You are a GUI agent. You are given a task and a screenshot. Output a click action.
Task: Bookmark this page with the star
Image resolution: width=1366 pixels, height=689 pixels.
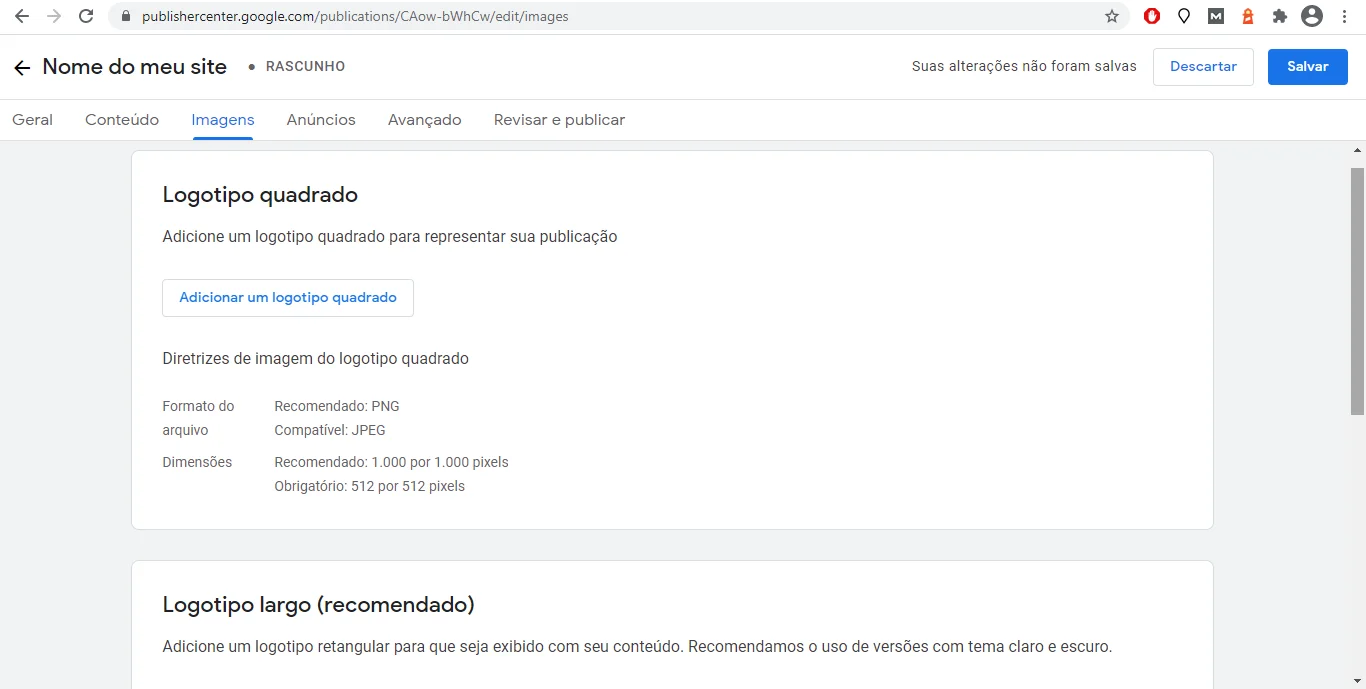pyautogui.click(x=1112, y=16)
